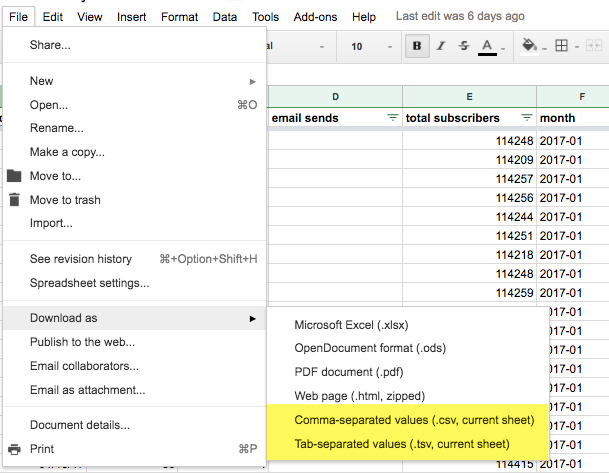Image resolution: width=609 pixels, height=473 pixels.
Task: Click cell with value 114209
Action: (x=470, y=160)
